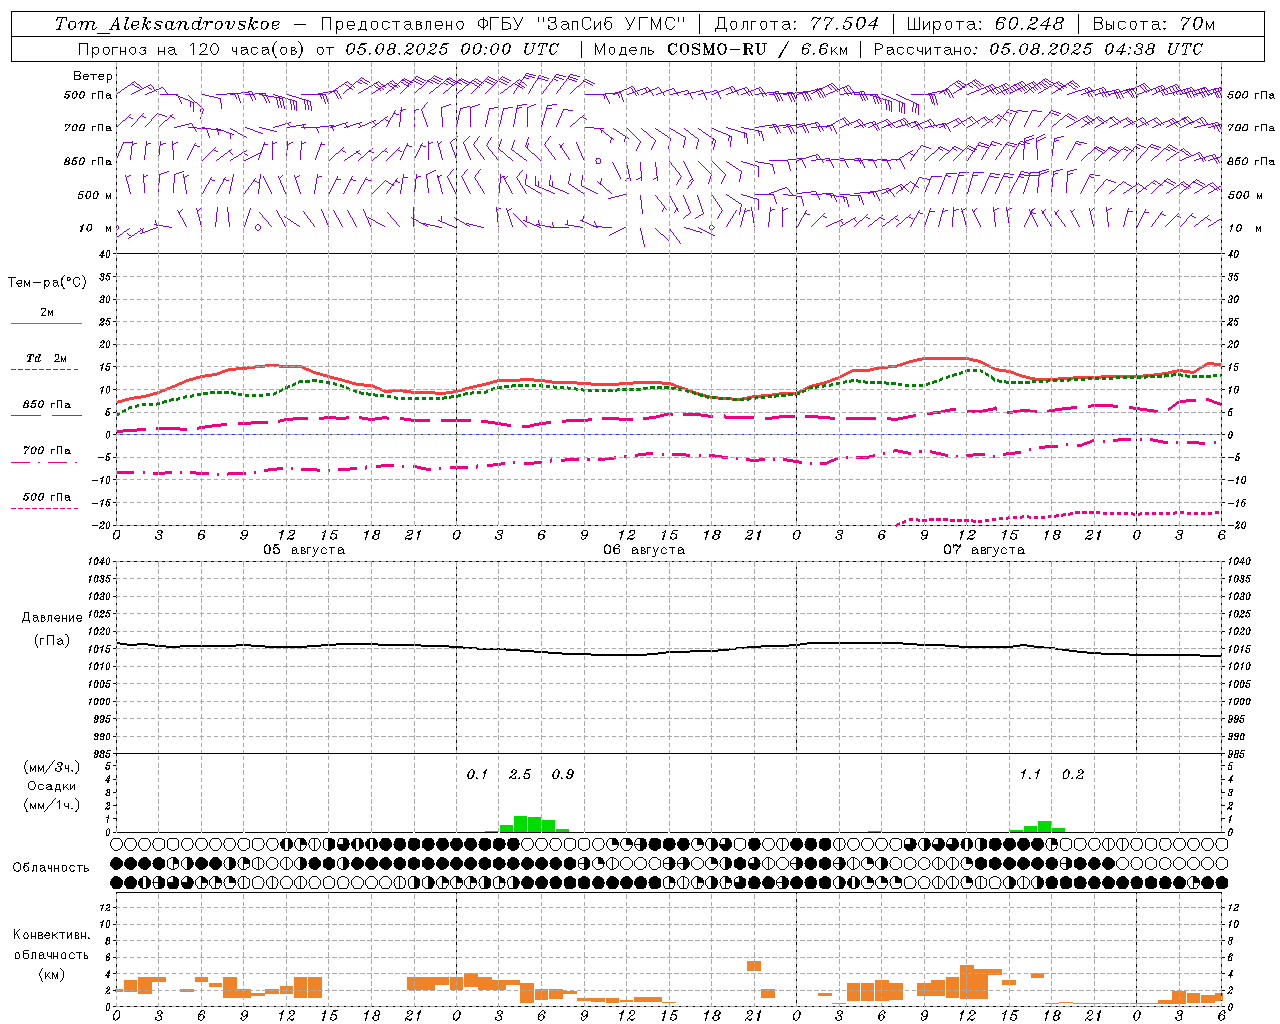
Task: Click the 'Конвективн.' convective cloud label
Action: (52, 935)
